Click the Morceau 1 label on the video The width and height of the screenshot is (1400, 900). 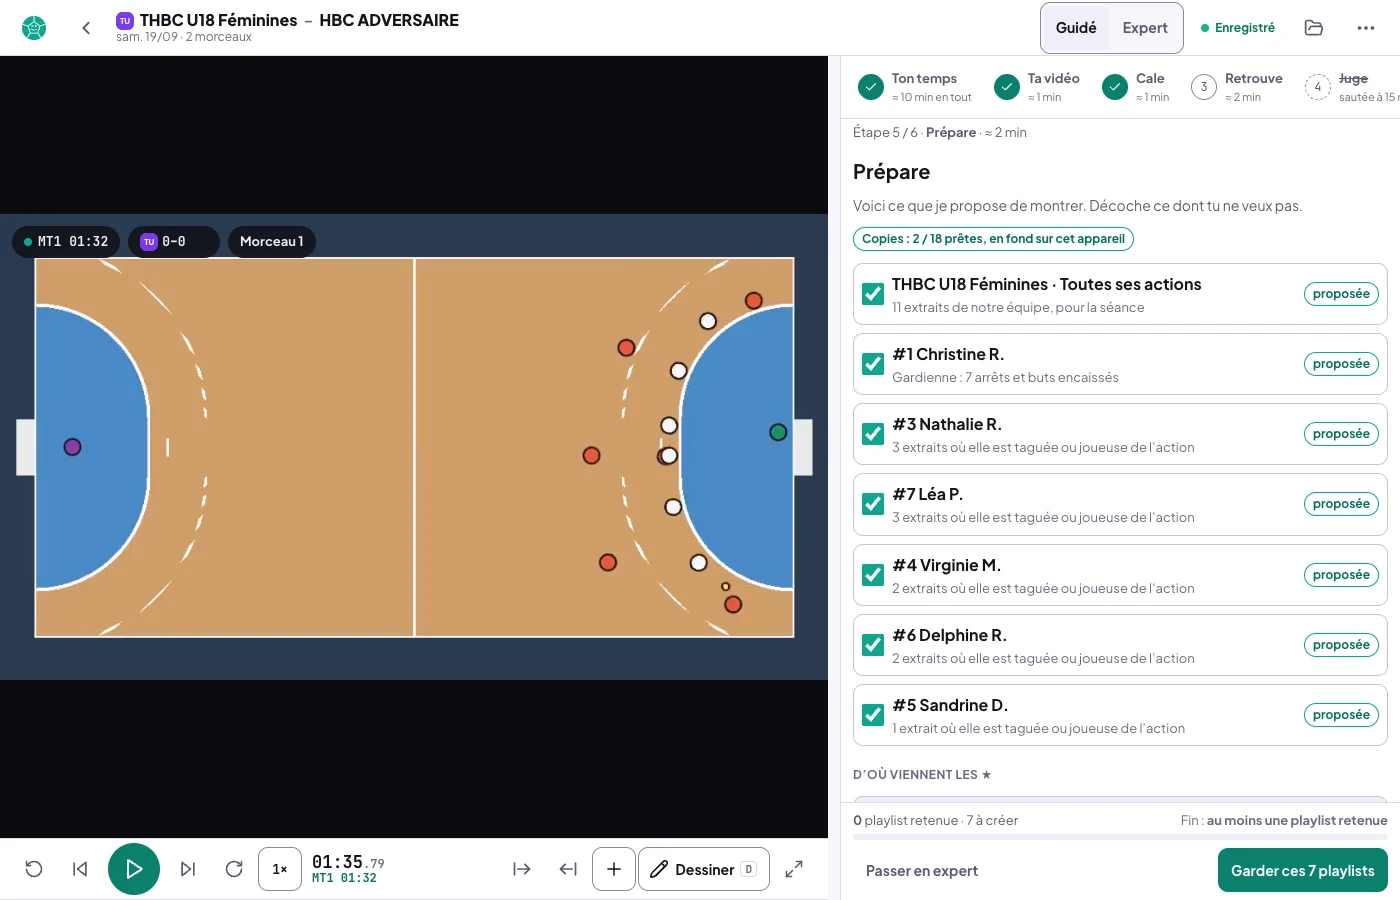[272, 242]
